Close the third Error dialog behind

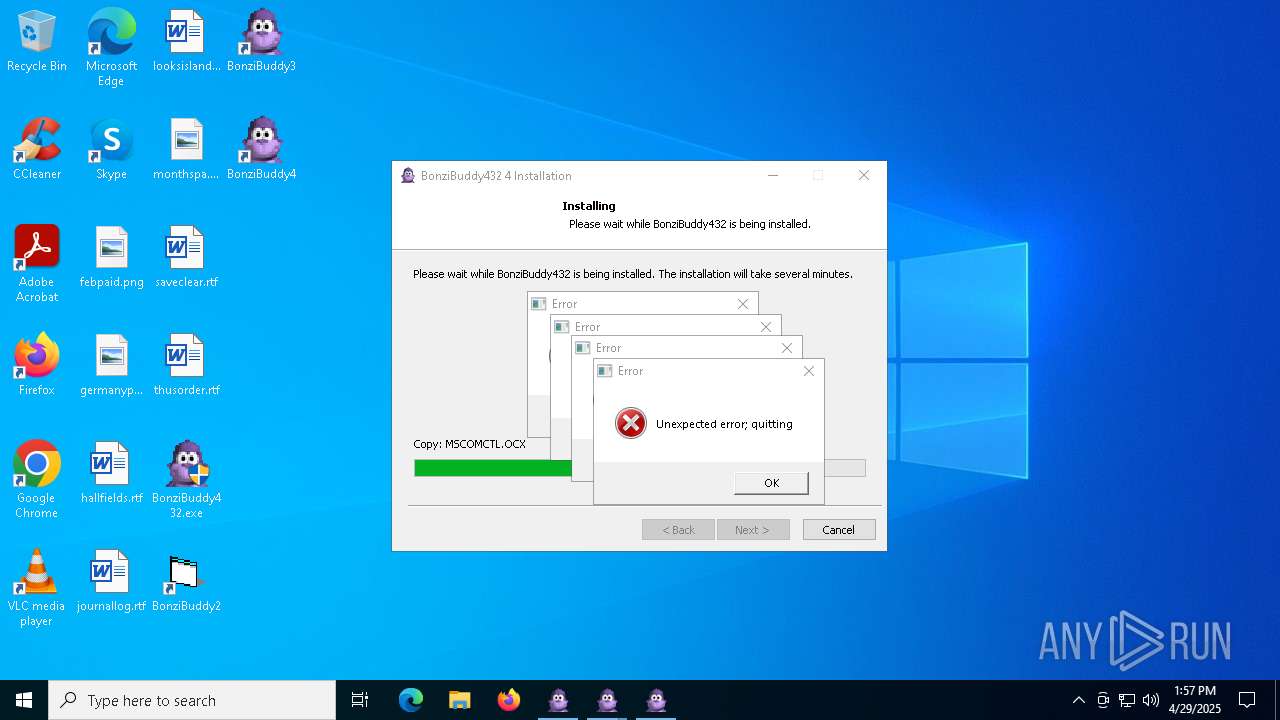pyautogui.click(x=766, y=327)
